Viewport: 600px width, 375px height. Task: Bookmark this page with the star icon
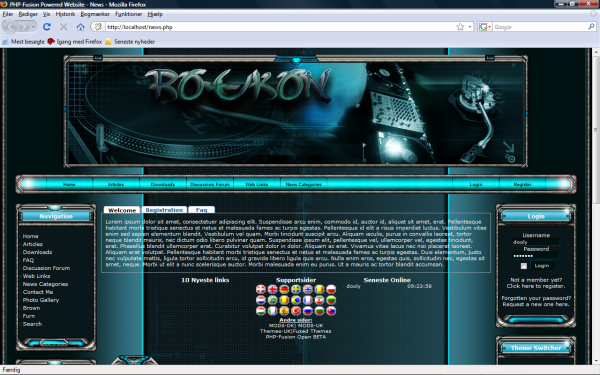(460, 27)
